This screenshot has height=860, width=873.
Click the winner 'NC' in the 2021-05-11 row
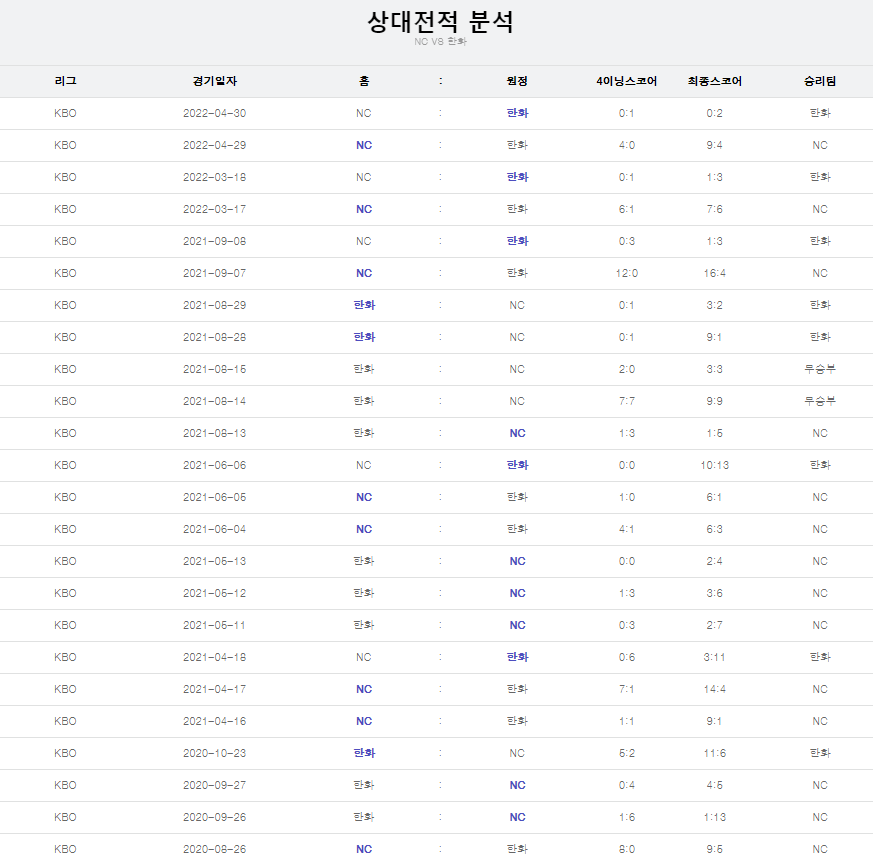click(x=820, y=626)
